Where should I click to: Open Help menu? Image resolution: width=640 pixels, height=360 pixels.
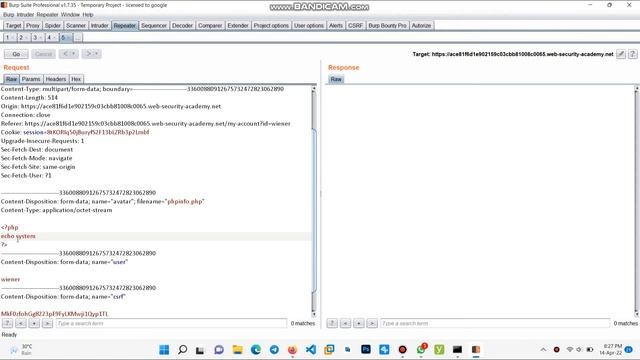coord(88,15)
